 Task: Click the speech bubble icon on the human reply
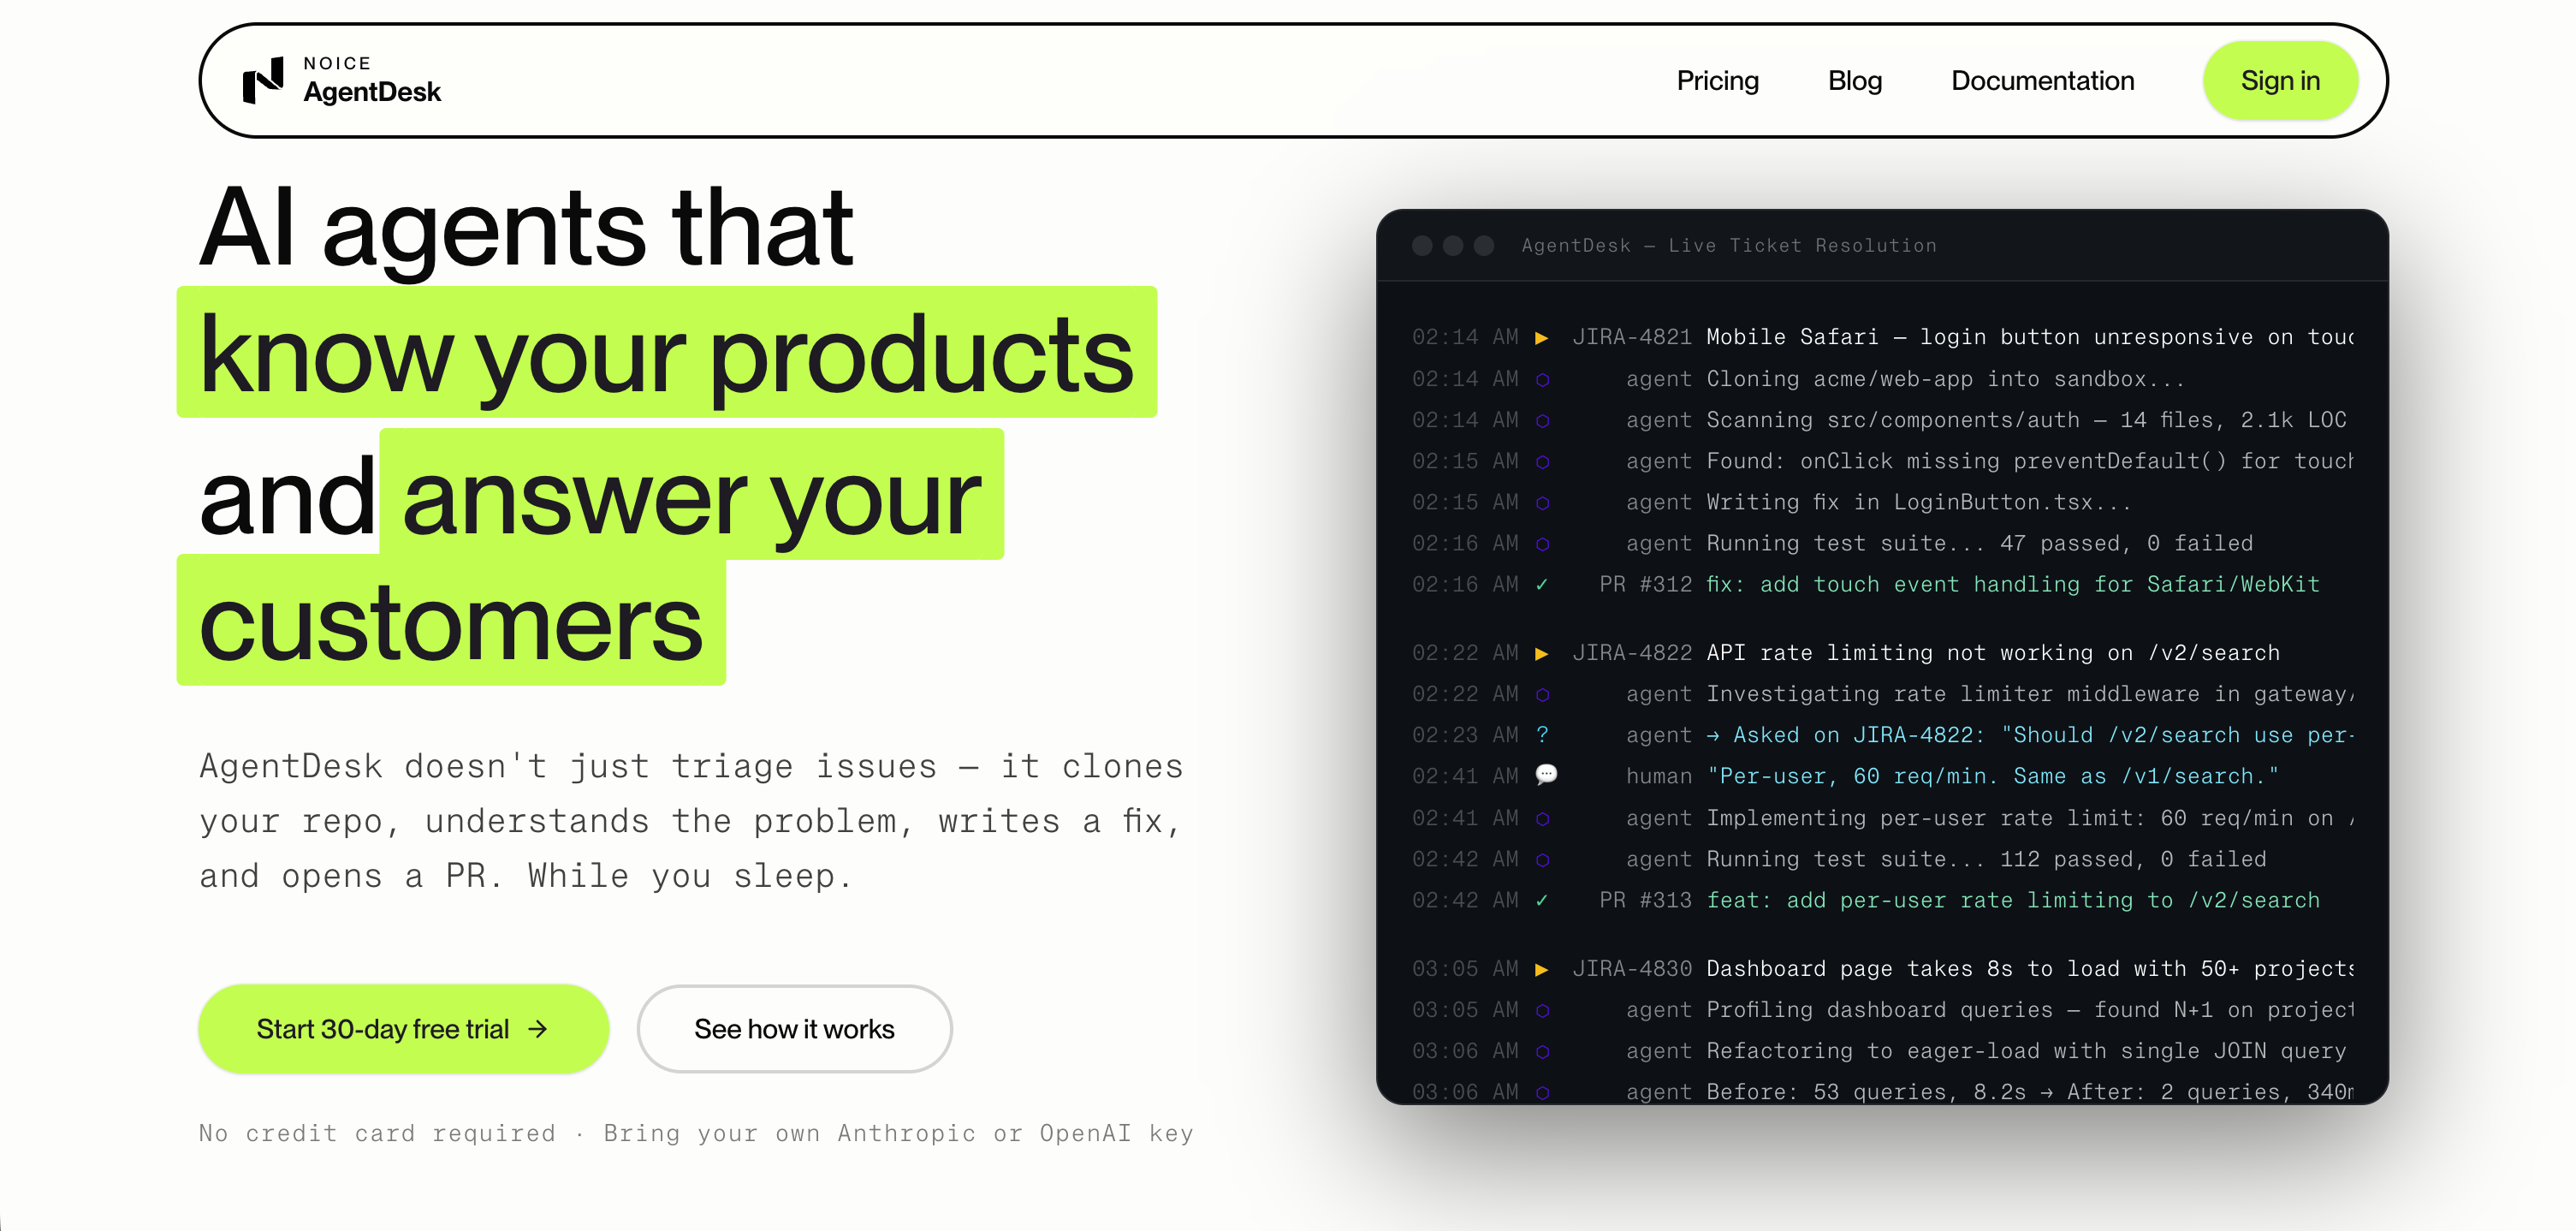1546,774
